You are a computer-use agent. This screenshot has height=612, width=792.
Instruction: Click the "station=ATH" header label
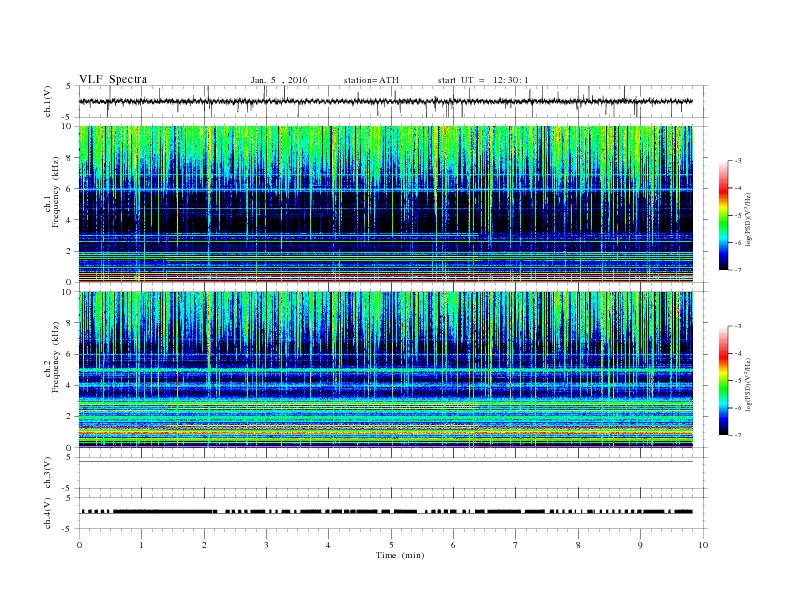(371, 80)
